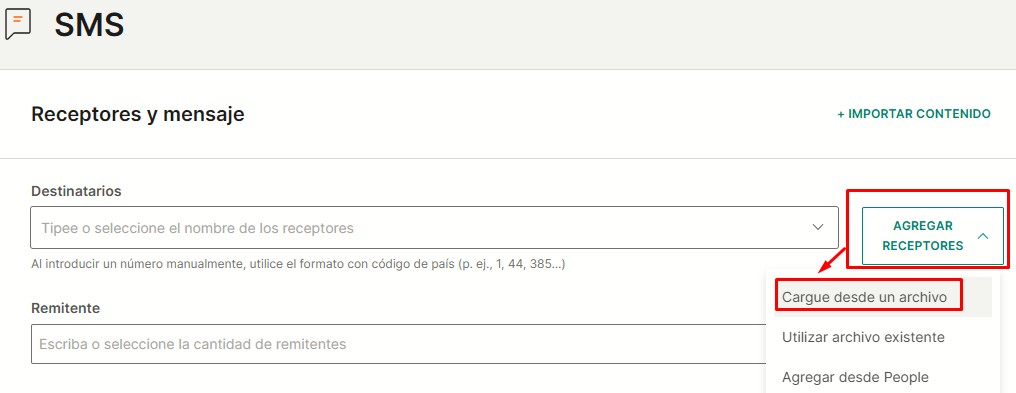Collapse the Agregar Receptores chevron arrow

click(x=983, y=236)
